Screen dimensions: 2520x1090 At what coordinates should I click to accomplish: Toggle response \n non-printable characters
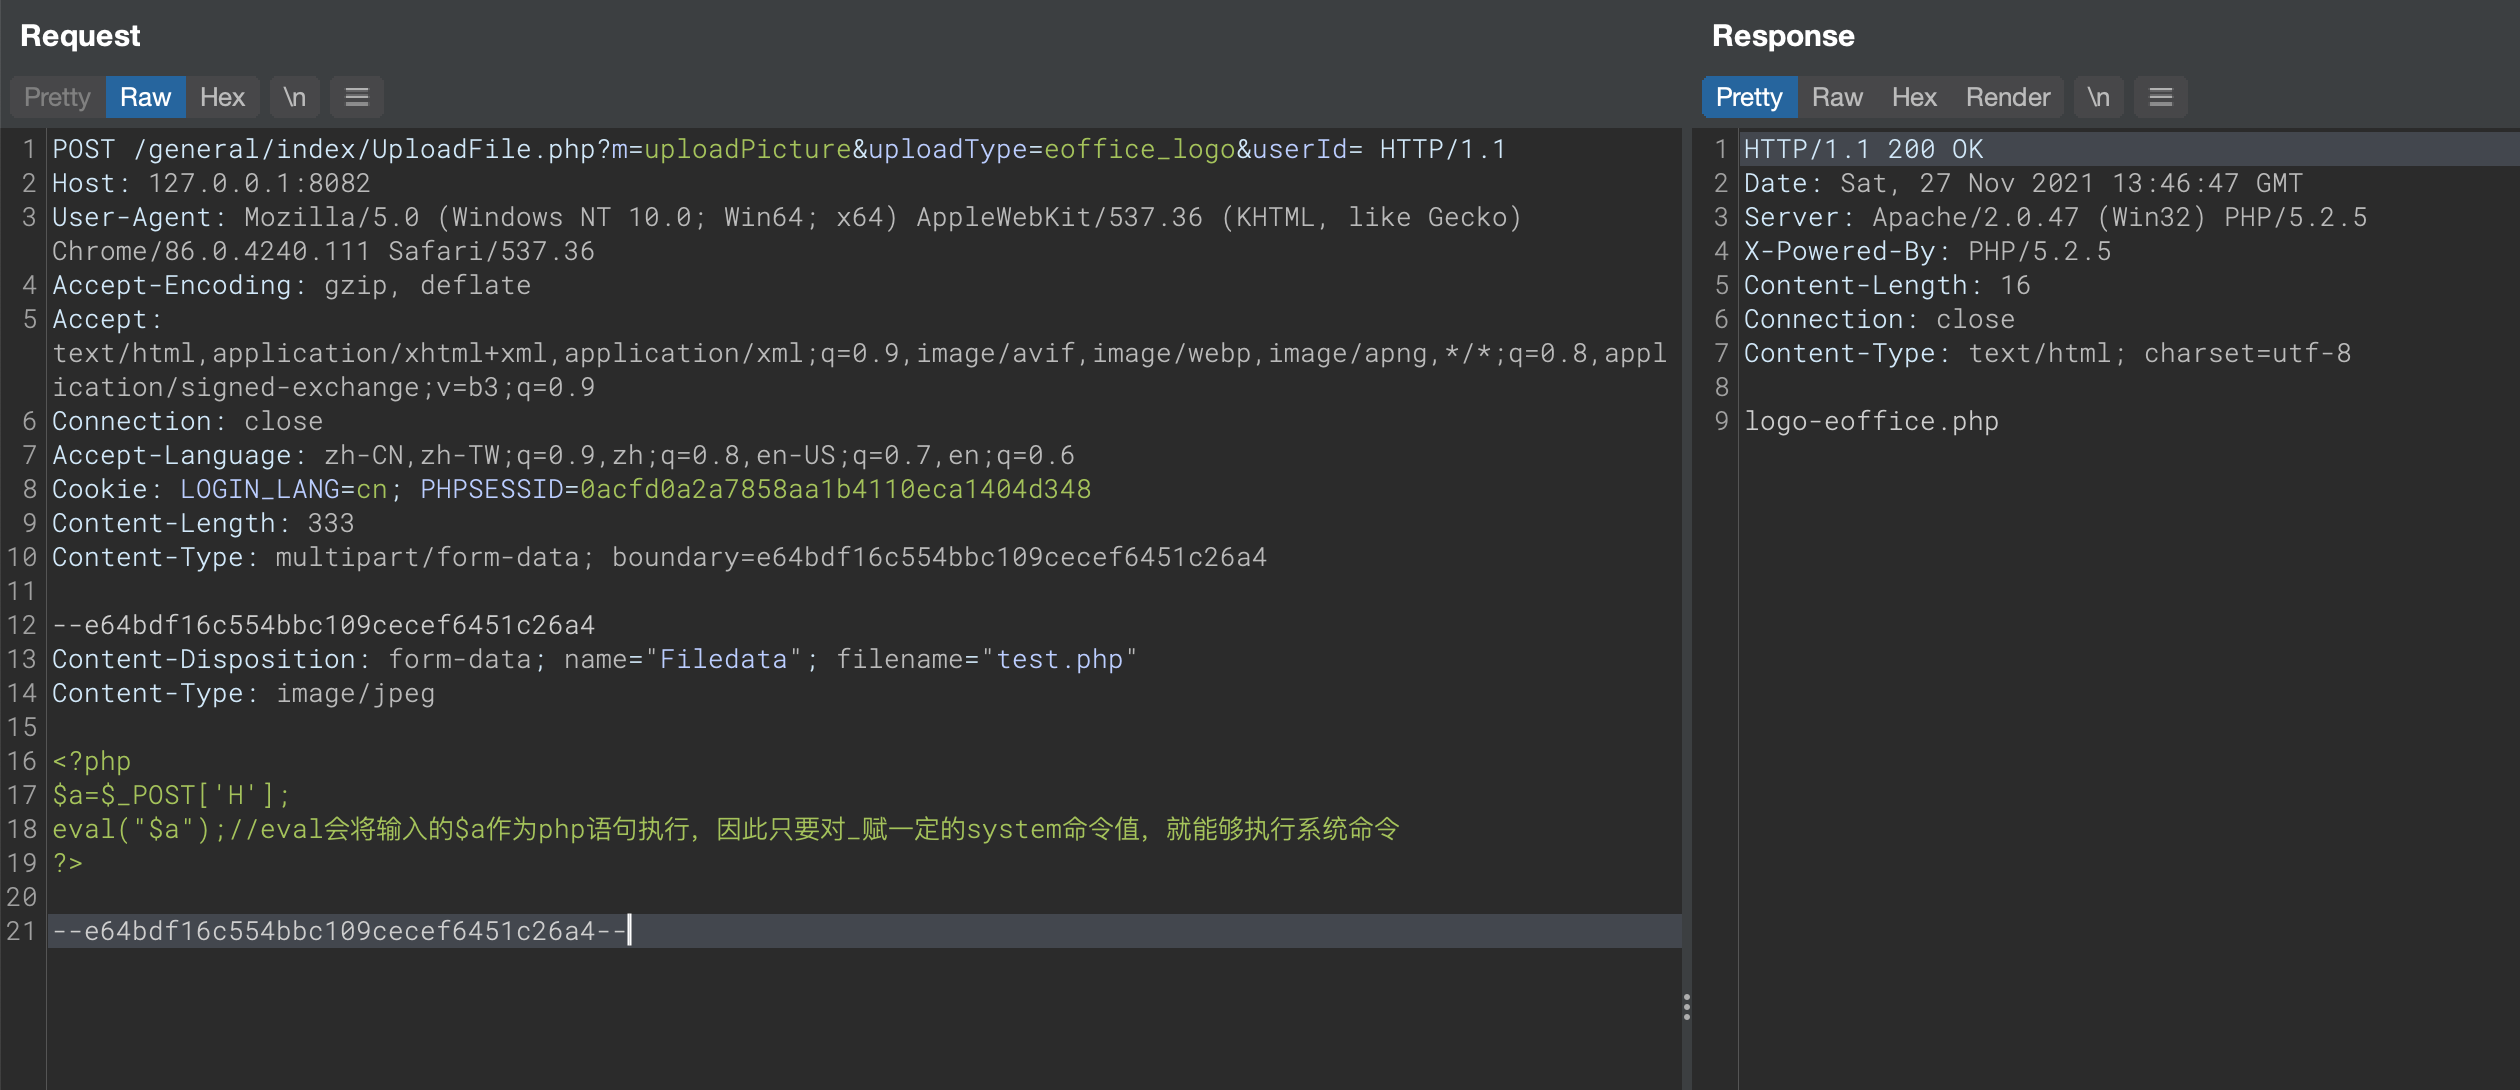tap(2098, 97)
